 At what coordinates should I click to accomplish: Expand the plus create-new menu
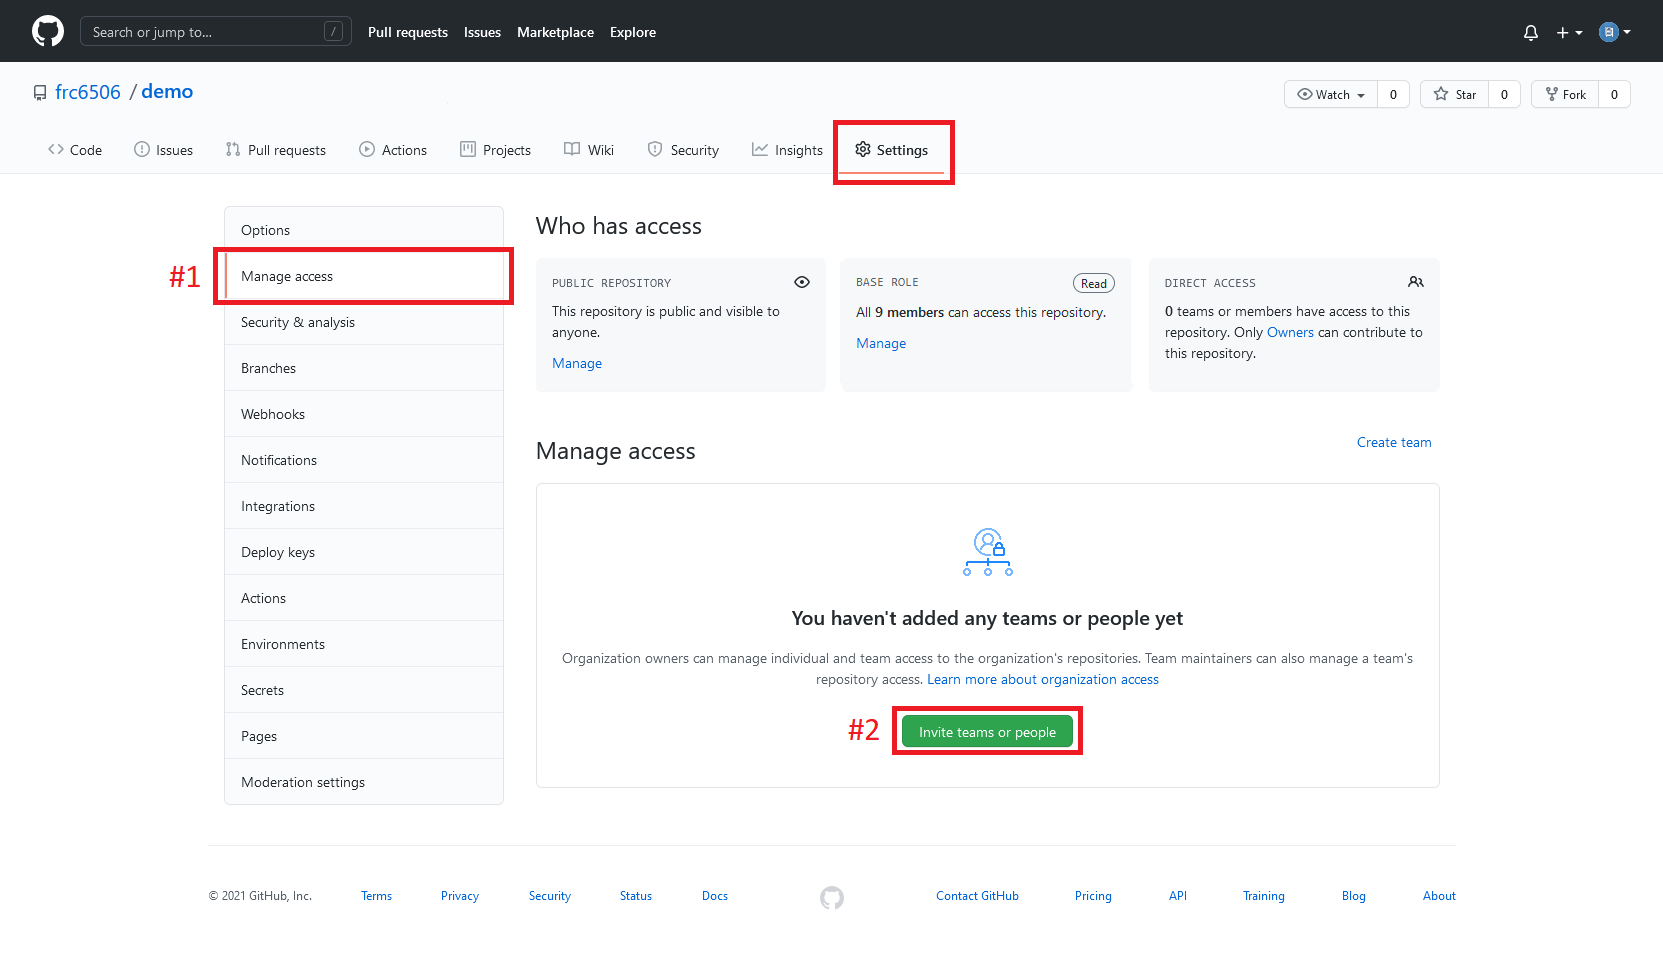click(1569, 32)
